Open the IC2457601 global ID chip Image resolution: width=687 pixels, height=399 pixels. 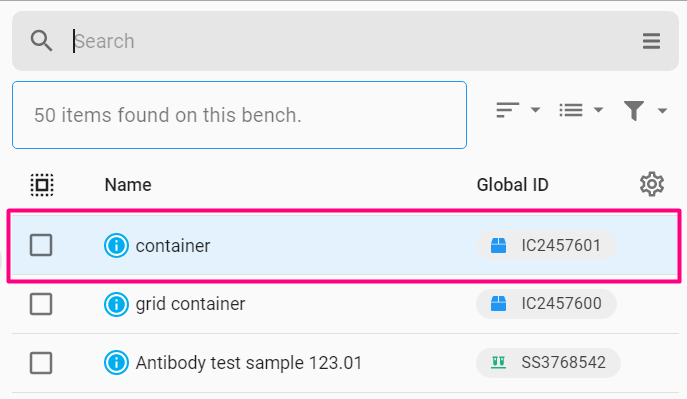[x=546, y=245]
